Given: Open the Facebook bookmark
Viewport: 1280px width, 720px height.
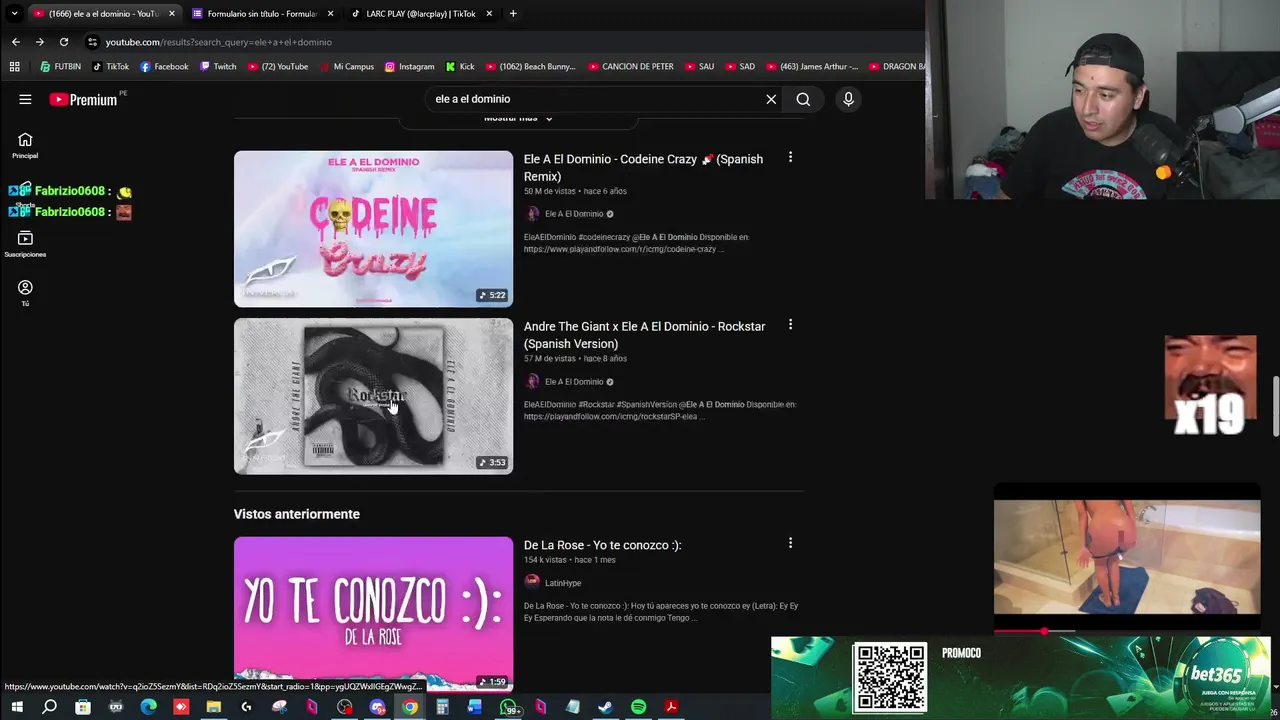Looking at the screenshot, I should tap(164, 67).
